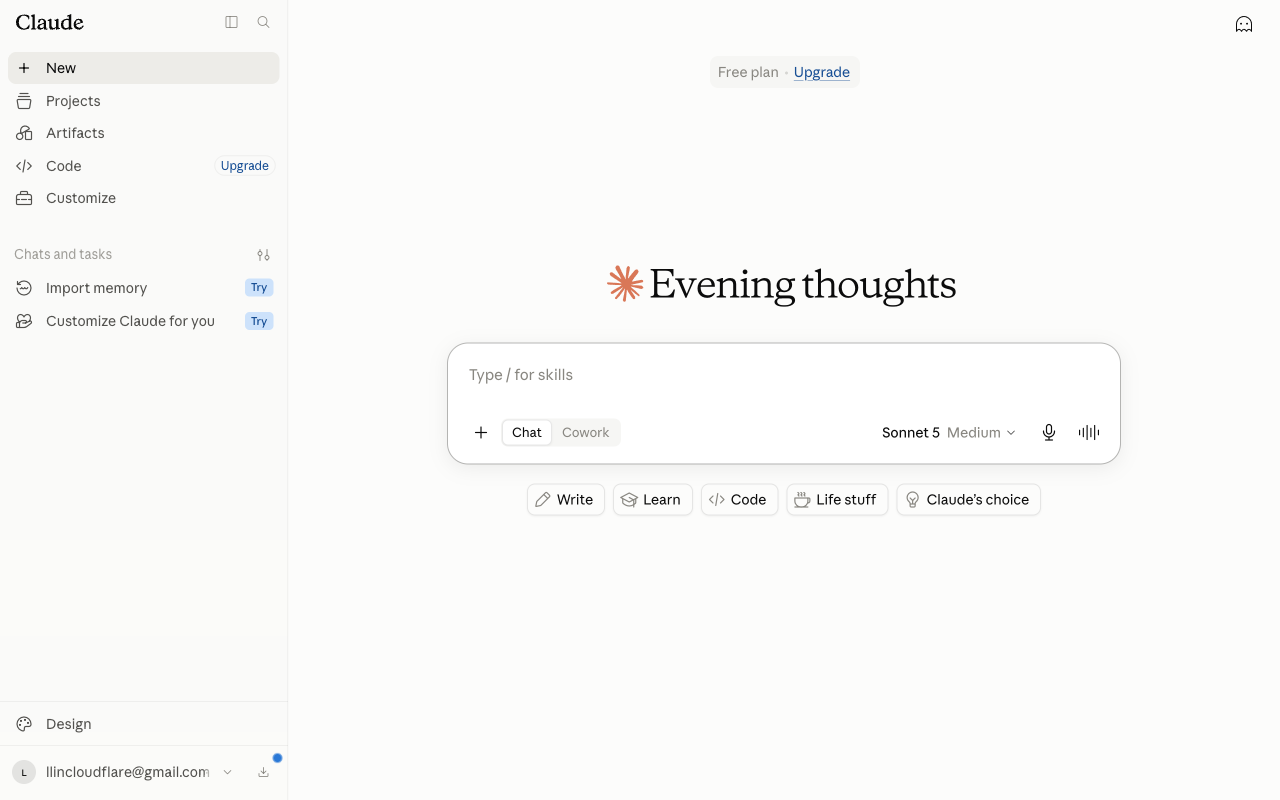Open Customize in the sidebar

click(x=144, y=198)
